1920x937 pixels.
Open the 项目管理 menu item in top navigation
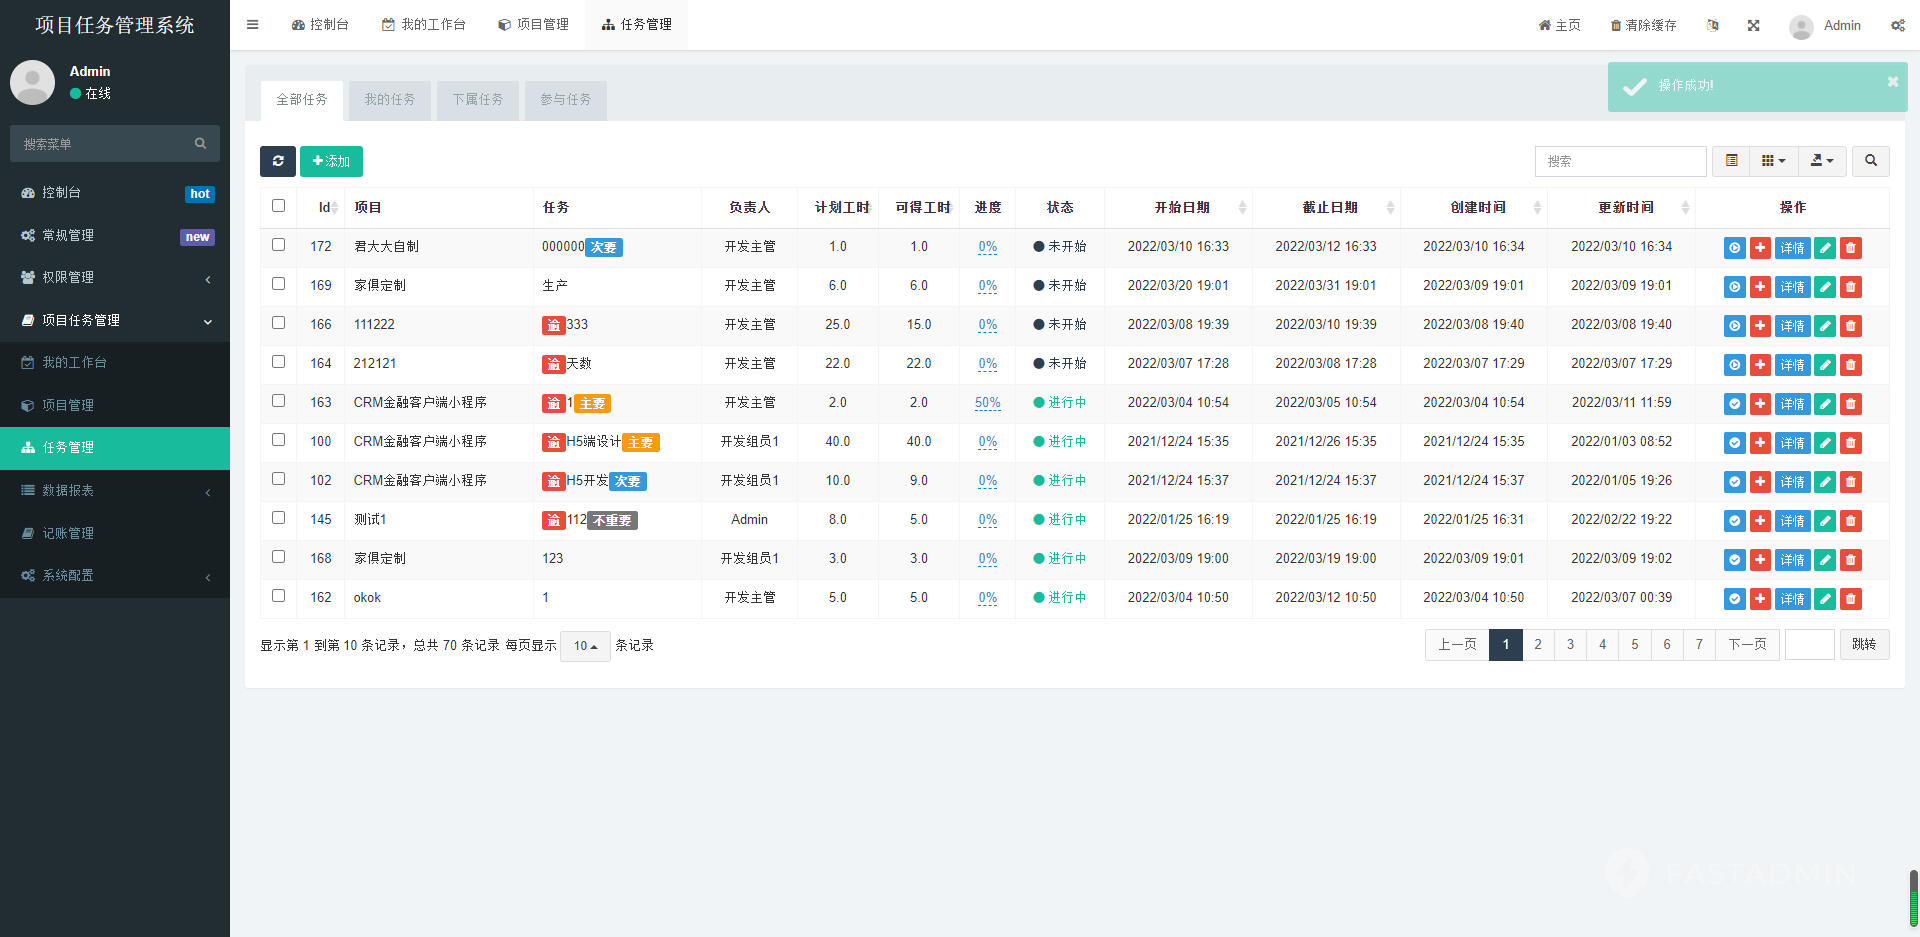click(533, 24)
